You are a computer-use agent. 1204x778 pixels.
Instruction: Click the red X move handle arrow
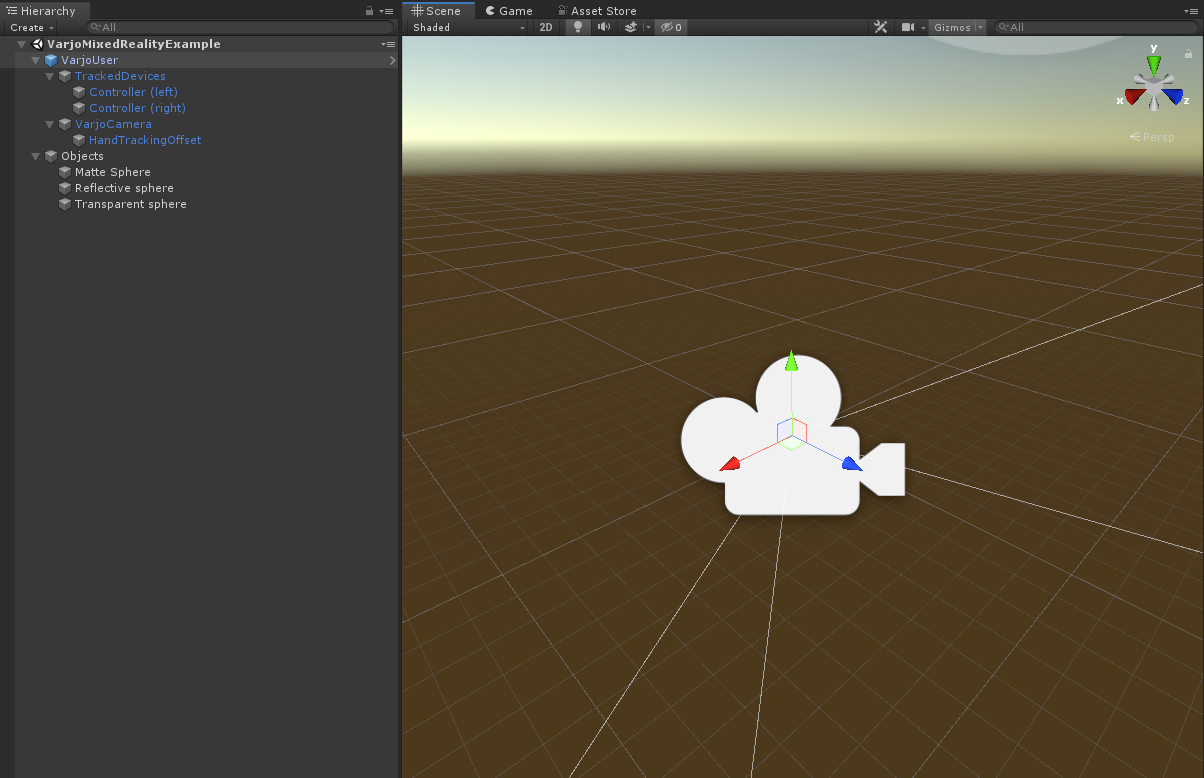tap(730, 464)
